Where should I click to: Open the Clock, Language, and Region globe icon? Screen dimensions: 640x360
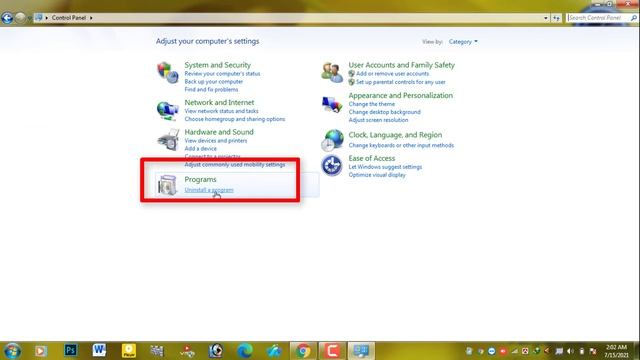332,140
